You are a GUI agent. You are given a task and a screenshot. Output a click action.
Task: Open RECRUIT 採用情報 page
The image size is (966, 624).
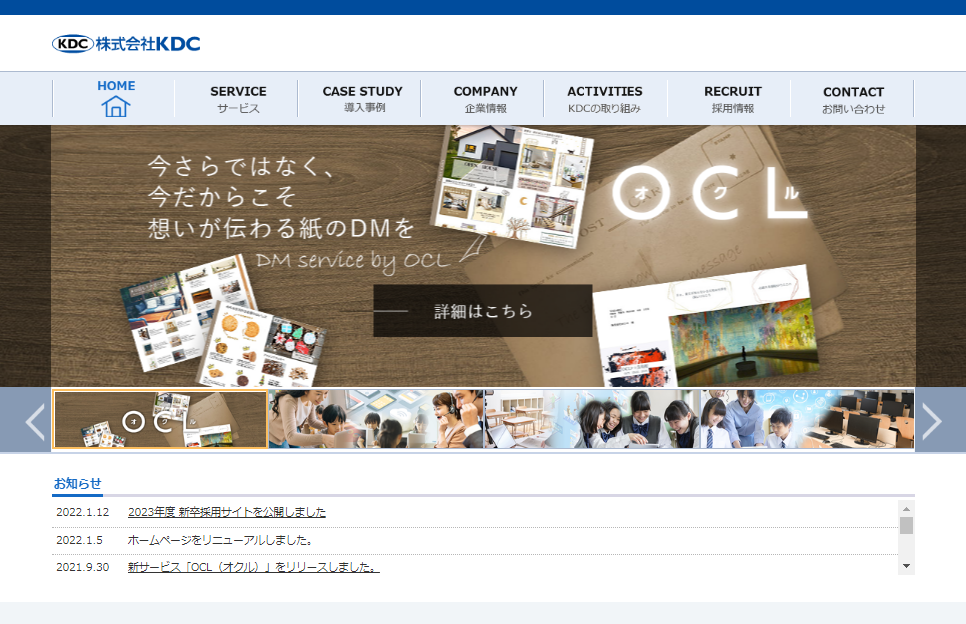coord(733,99)
